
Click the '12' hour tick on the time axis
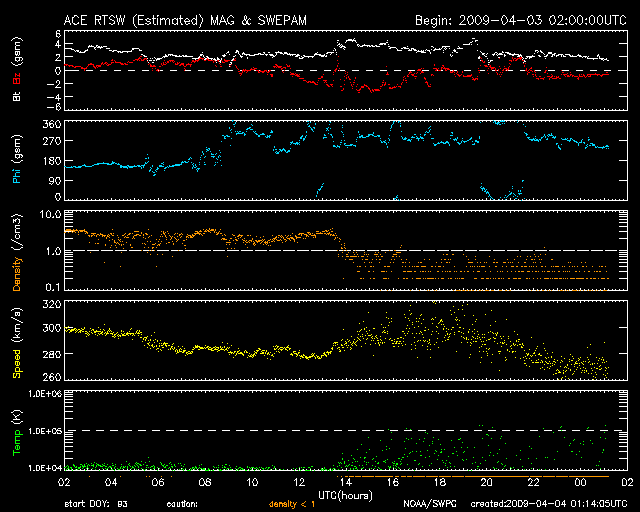[x=299, y=483]
